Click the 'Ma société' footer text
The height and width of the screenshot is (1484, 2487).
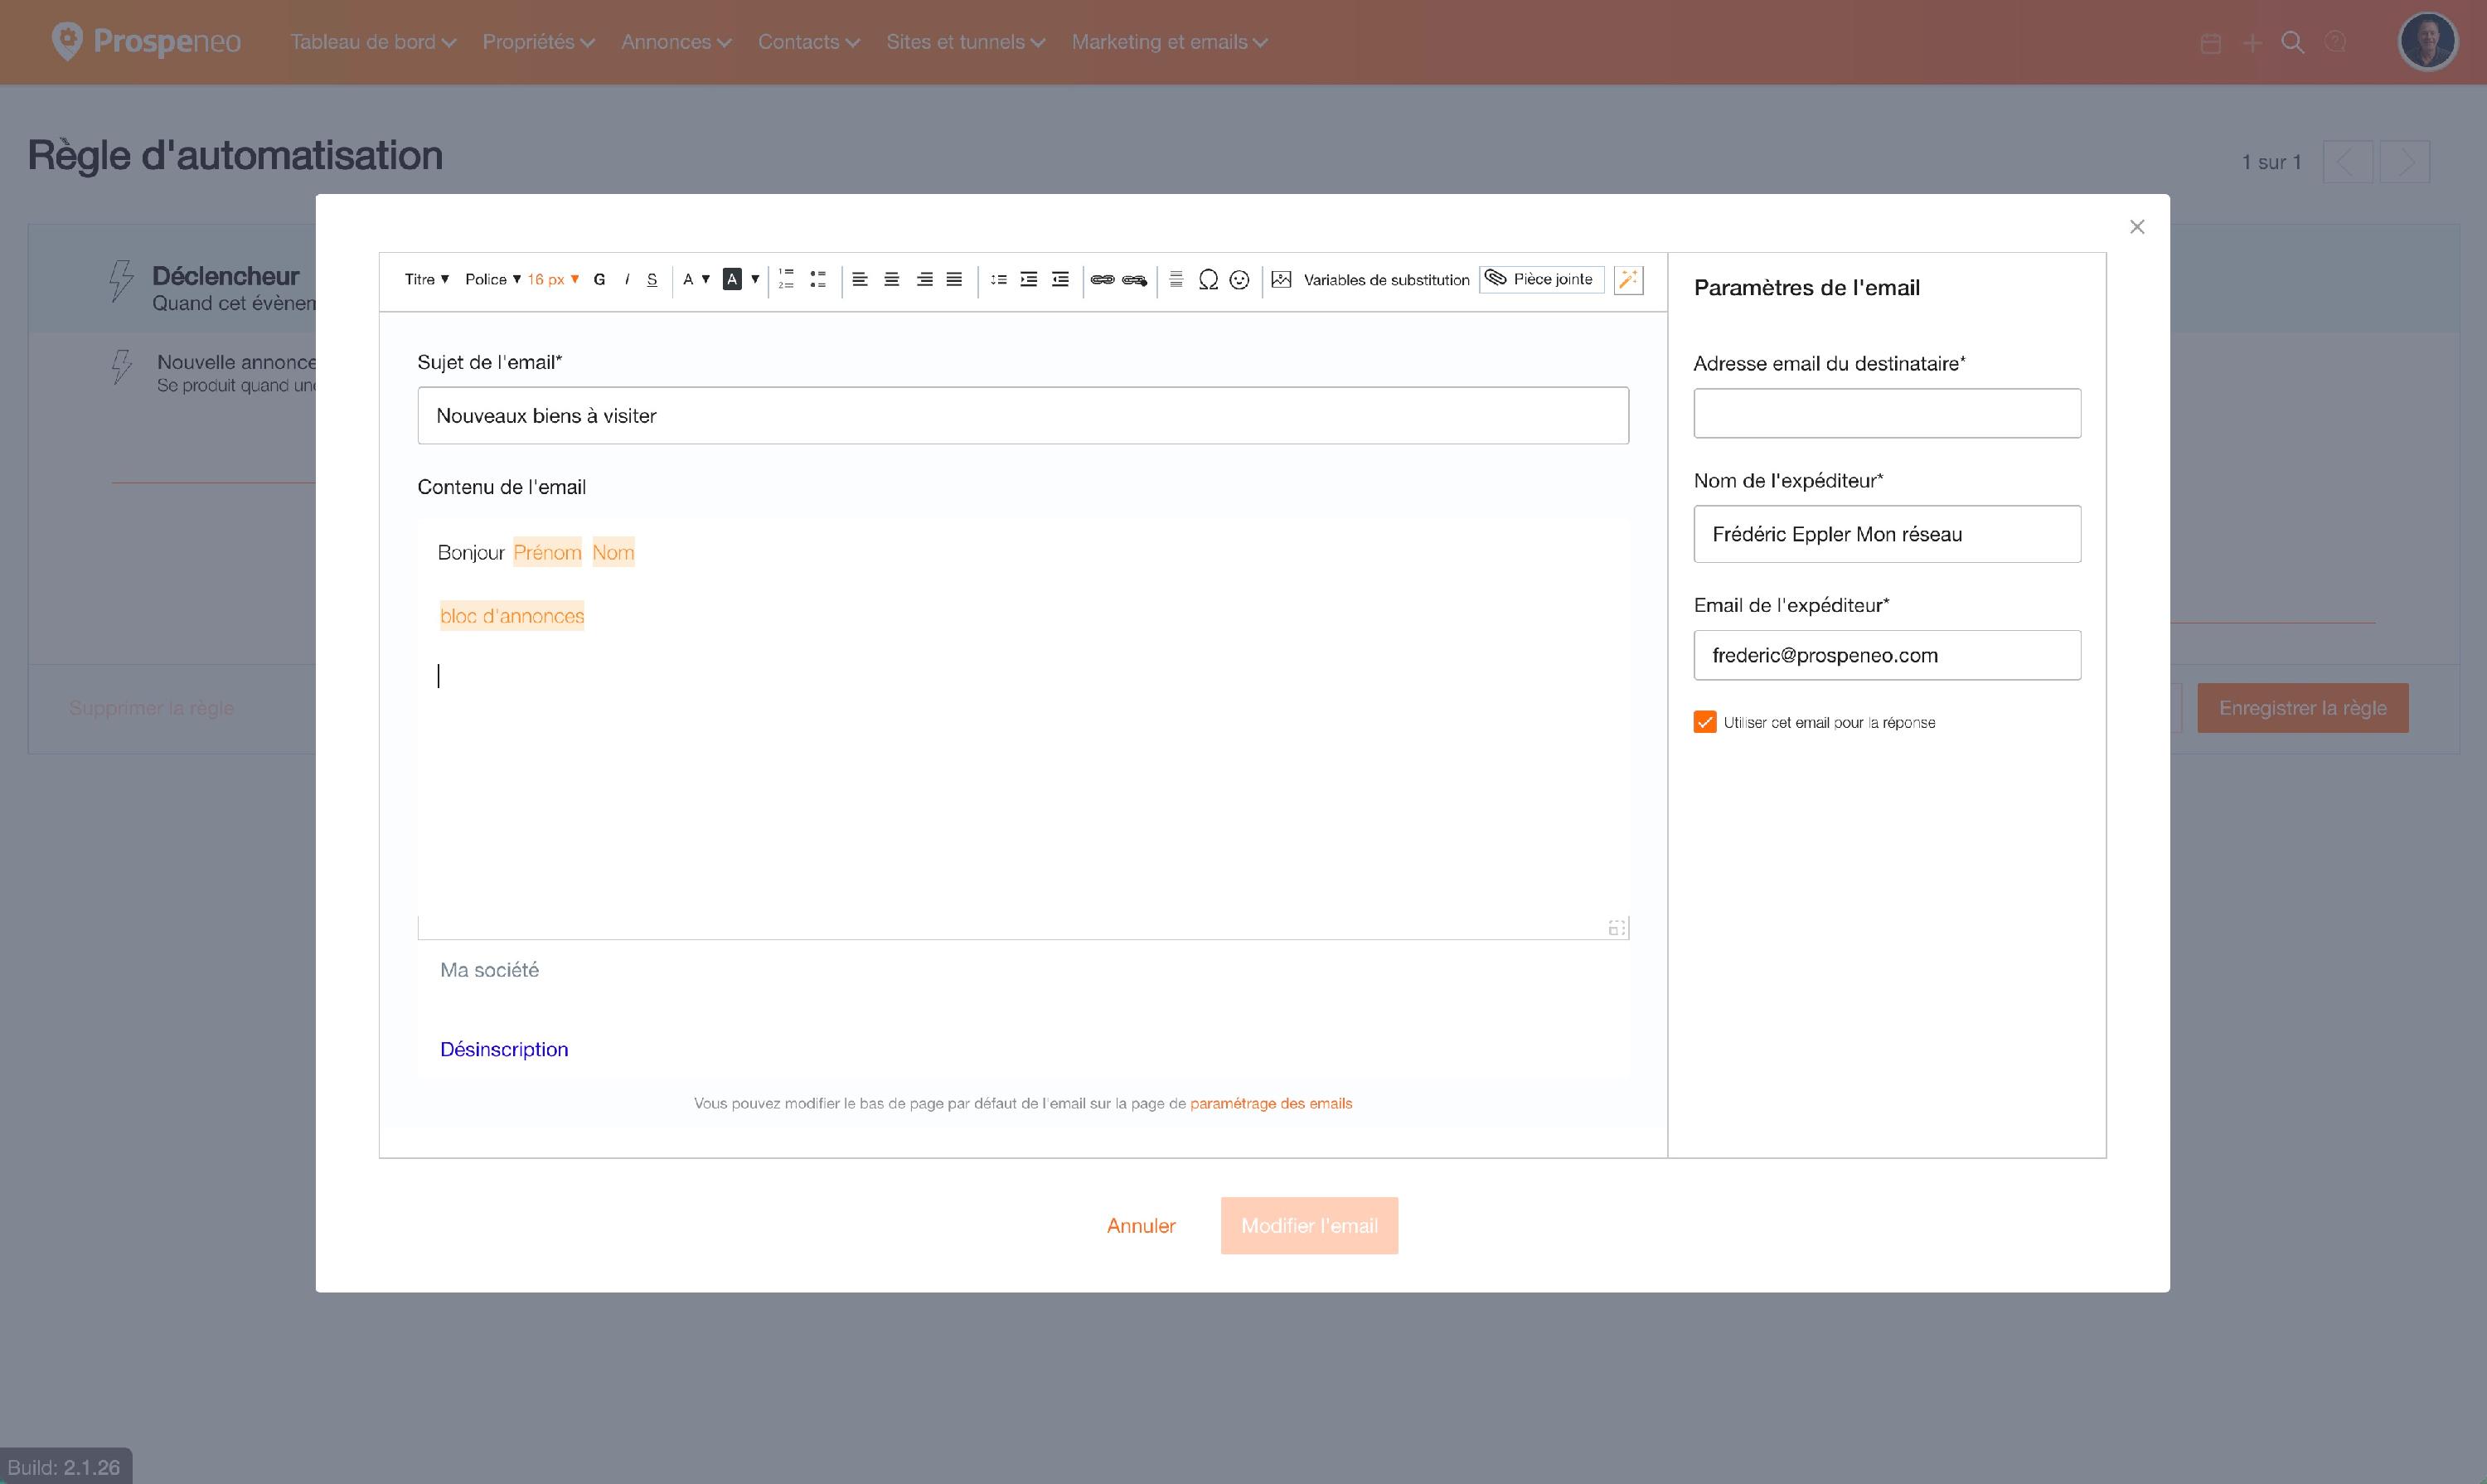point(489,970)
